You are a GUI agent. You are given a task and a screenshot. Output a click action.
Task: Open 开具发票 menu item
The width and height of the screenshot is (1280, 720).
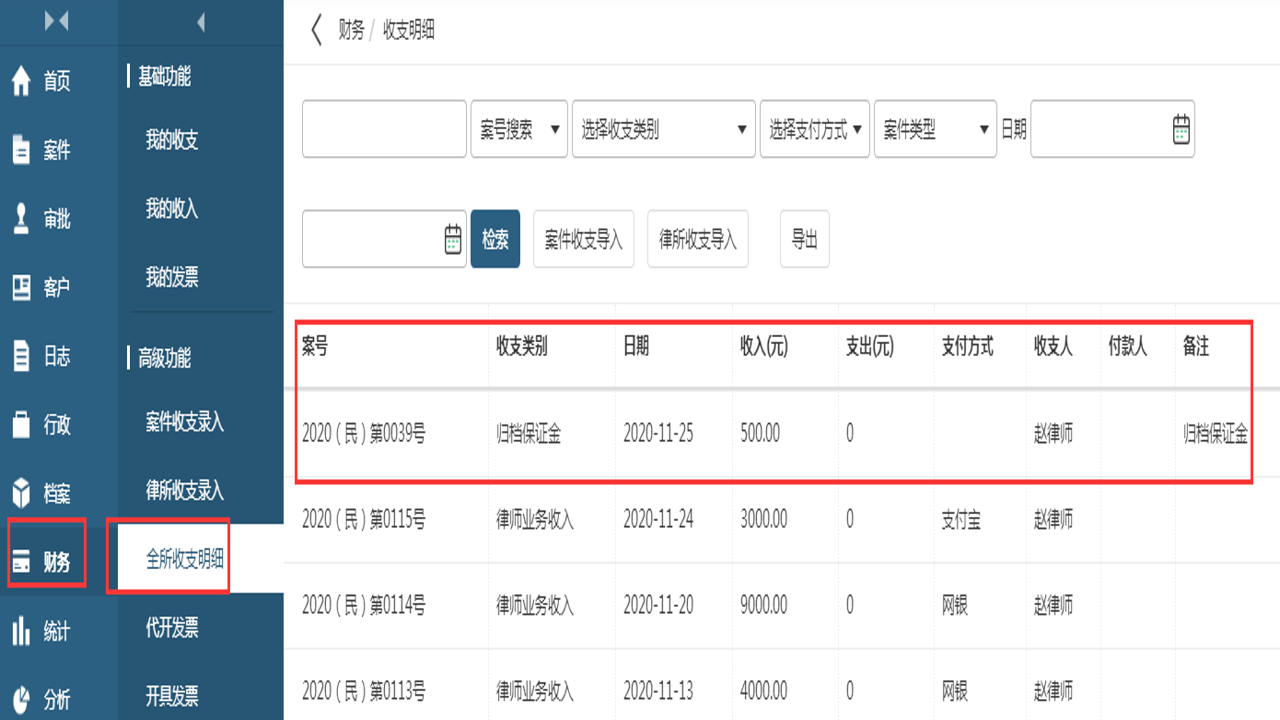click(x=172, y=696)
